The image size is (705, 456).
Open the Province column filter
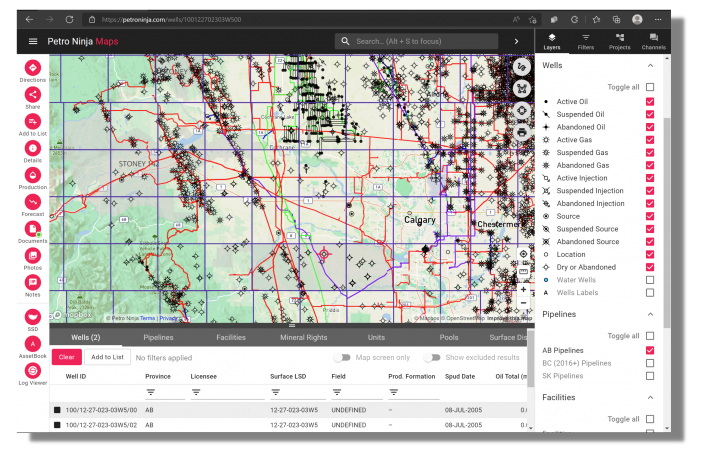[x=152, y=392]
